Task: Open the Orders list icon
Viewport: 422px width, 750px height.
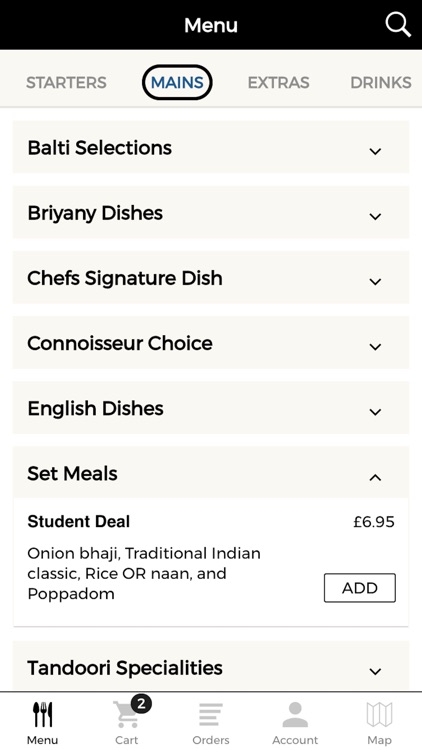Action: click(x=211, y=715)
